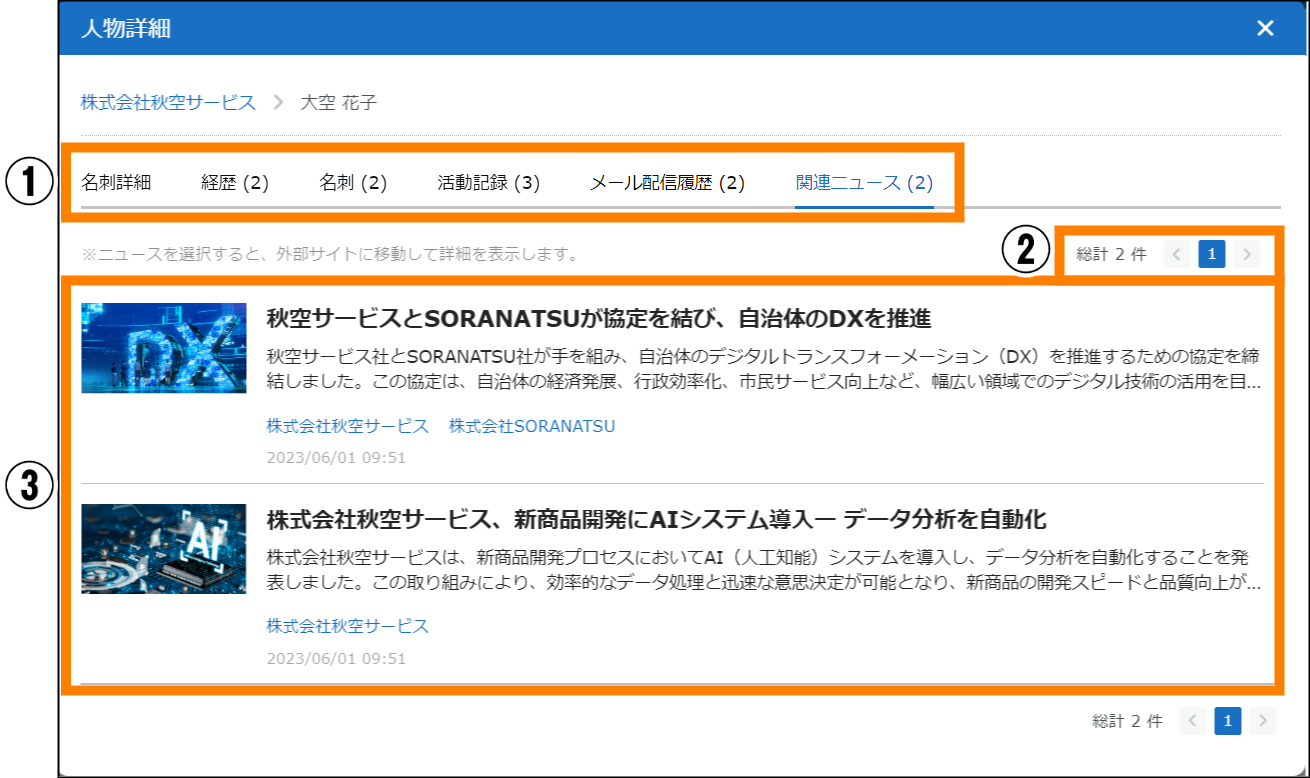Show the メール配信履歴 (2) tab
Image resolution: width=1310 pixels, height=778 pixels.
tap(667, 183)
